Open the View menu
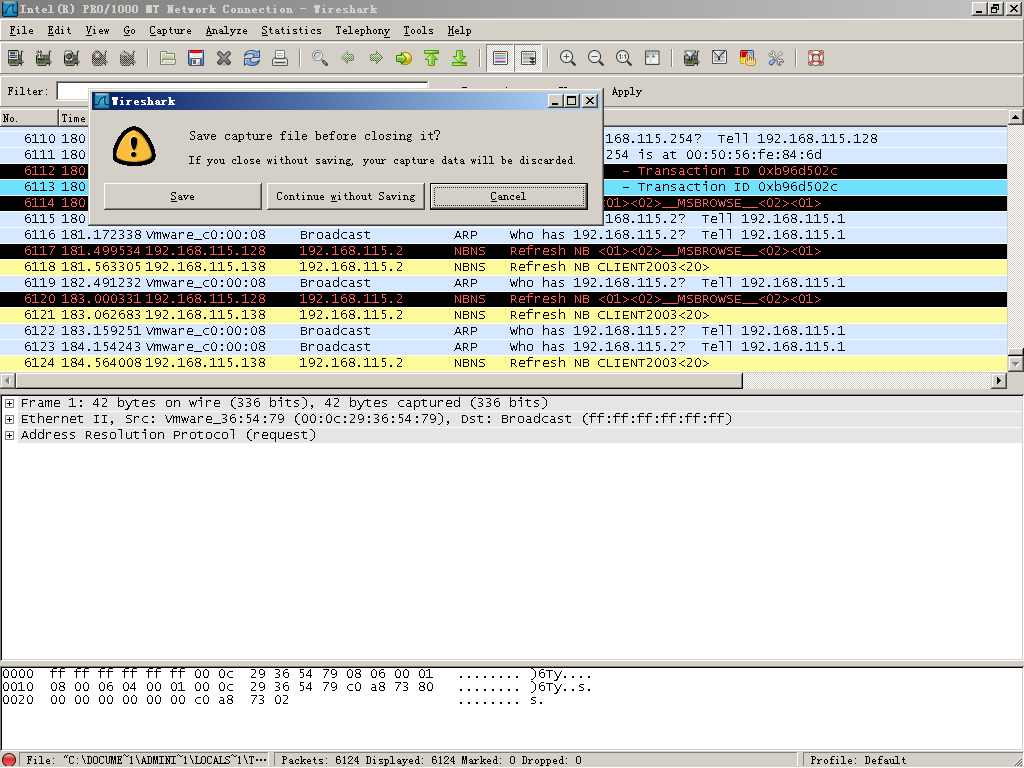The height and width of the screenshot is (768, 1024). (97, 31)
